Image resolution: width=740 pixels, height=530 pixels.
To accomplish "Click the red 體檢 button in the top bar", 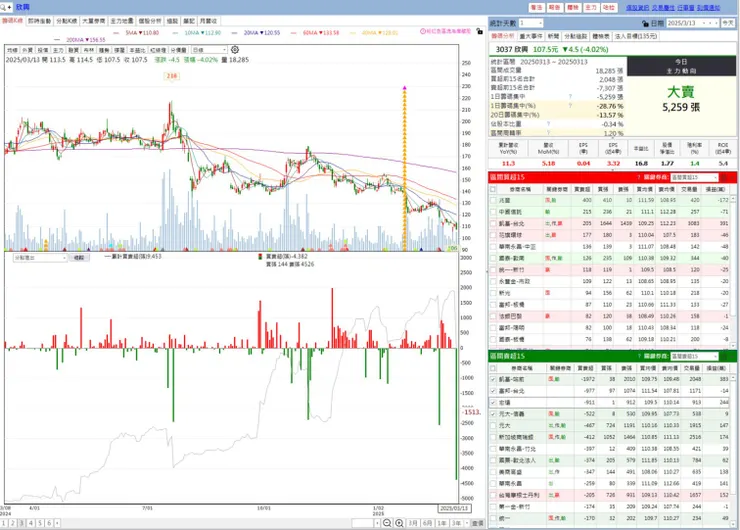I will coord(572,8).
